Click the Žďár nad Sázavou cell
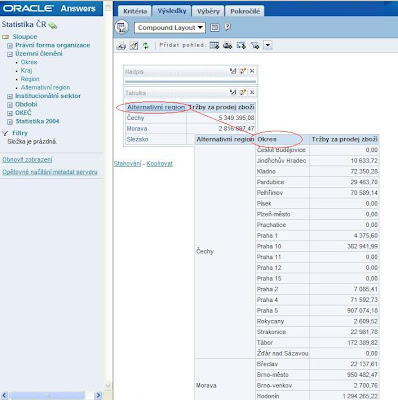 coord(282,353)
